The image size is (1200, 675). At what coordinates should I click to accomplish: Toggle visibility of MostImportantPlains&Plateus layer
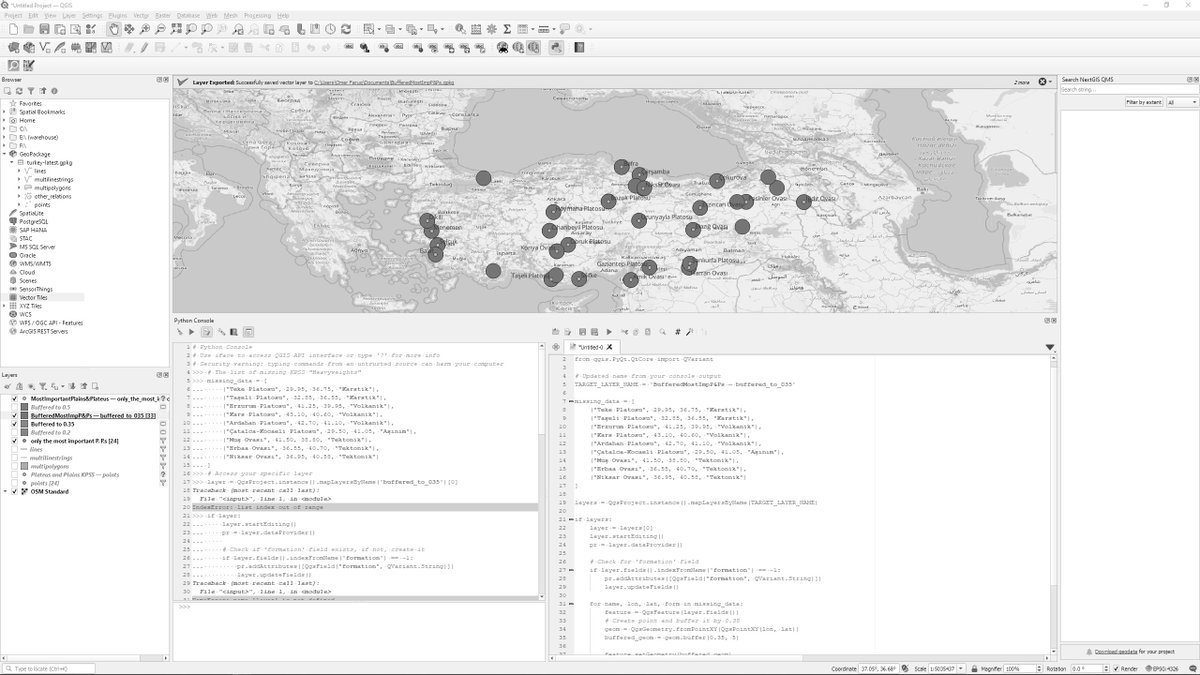click(14, 398)
